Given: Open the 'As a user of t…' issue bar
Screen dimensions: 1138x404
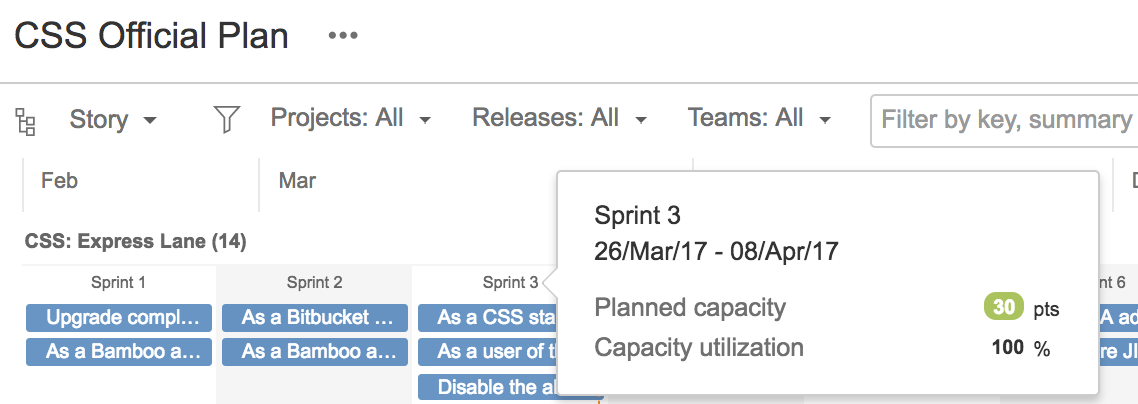Looking at the screenshot, I should point(488,352).
